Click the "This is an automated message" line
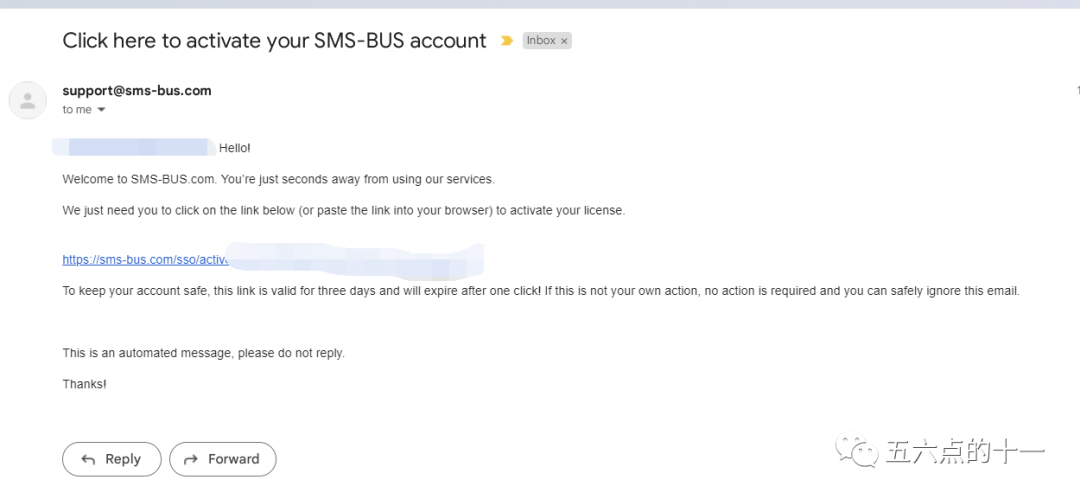1080x499 pixels. [203, 353]
